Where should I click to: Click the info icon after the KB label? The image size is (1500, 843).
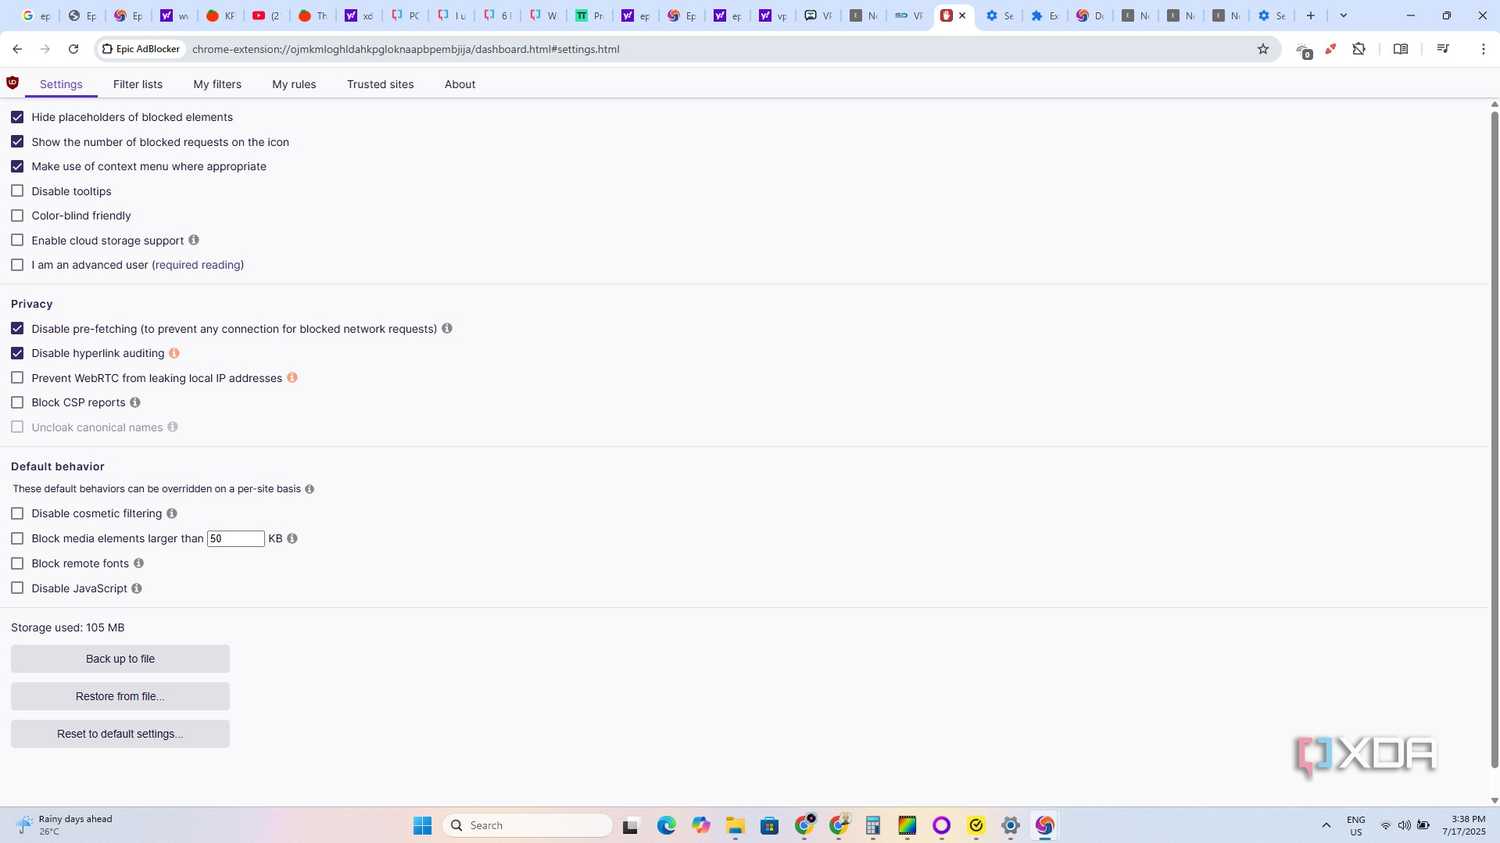click(292, 538)
